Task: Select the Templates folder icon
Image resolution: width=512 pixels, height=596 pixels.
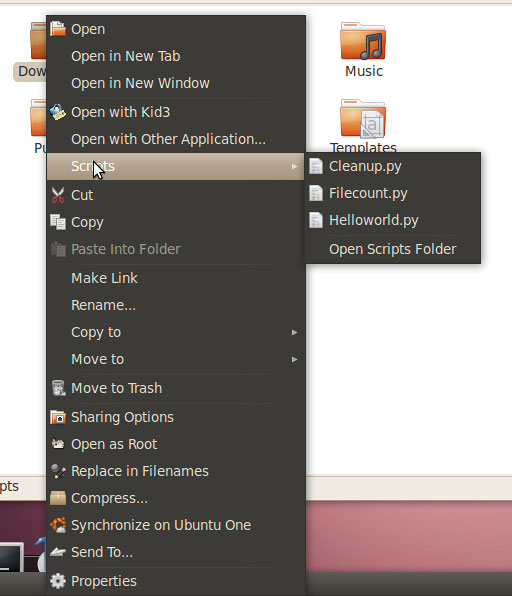Action: (363, 119)
